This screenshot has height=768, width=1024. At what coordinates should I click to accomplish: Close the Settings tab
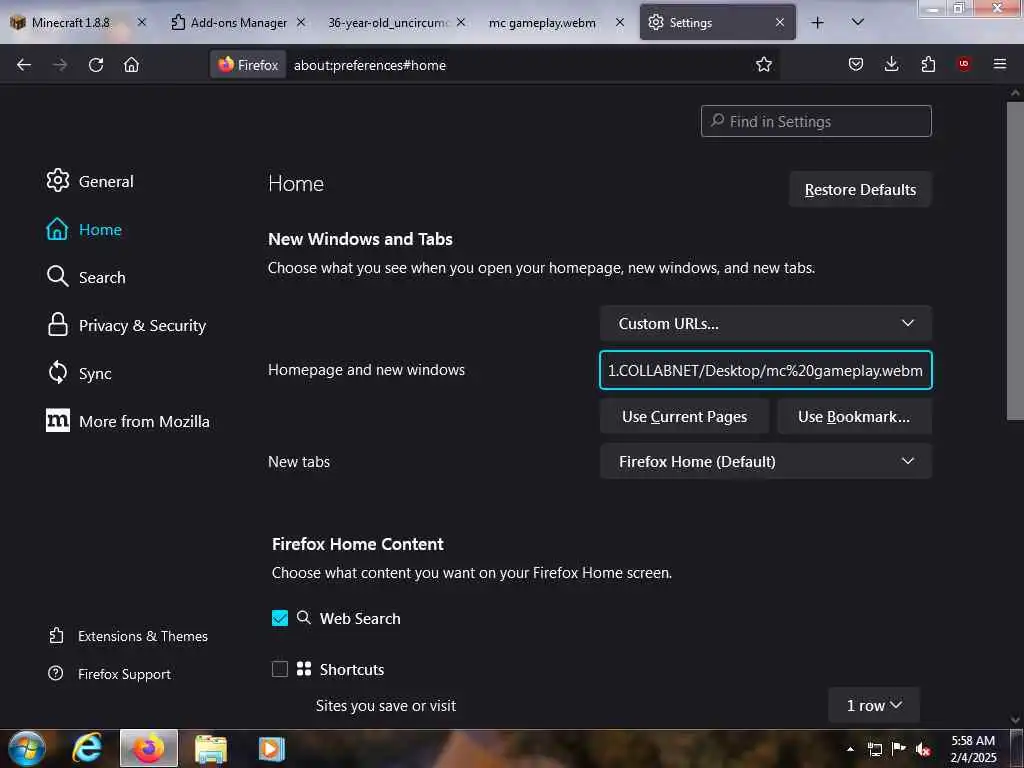(x=780, y=22)
